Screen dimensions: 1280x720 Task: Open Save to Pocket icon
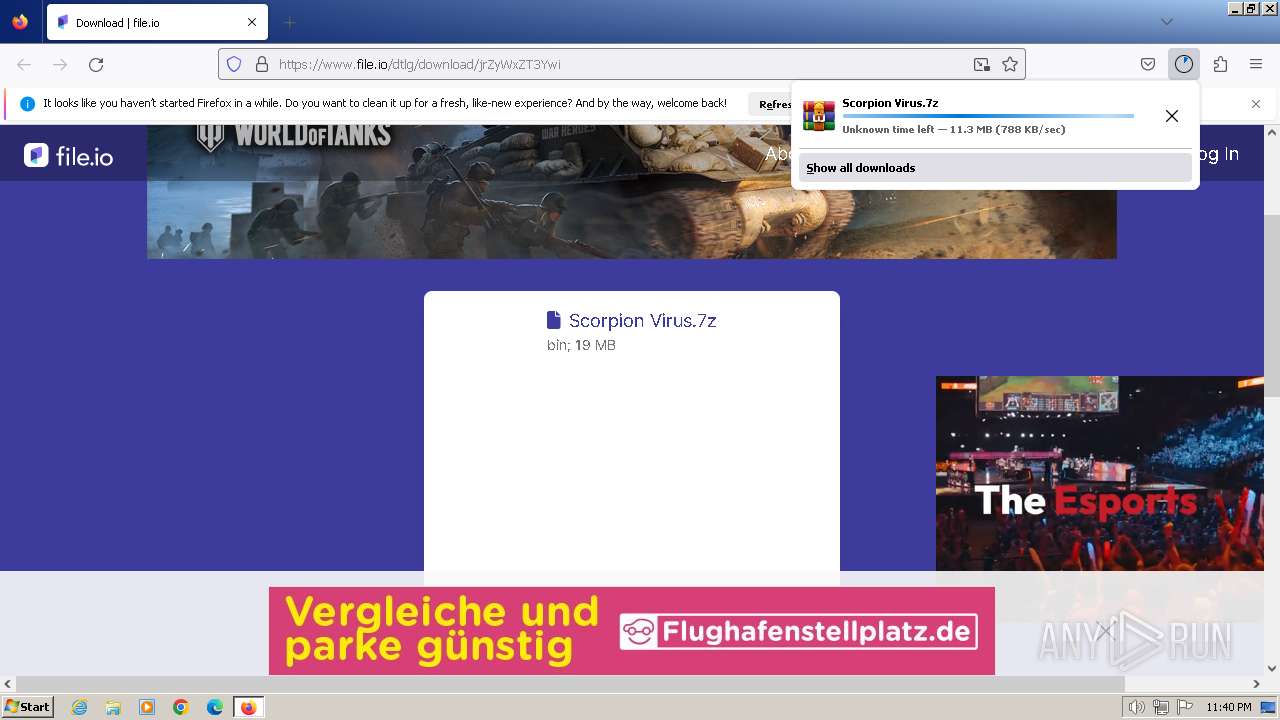pos(1148,64)
